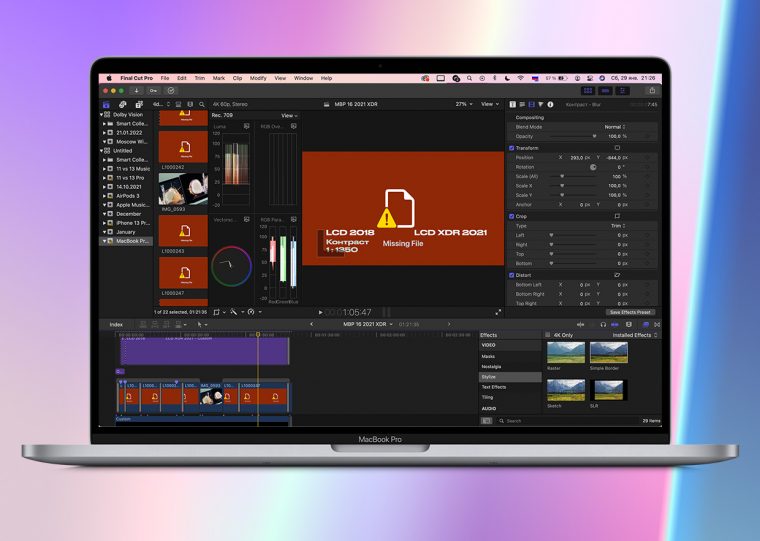The image size is (760, 541).
Task: Open the Final Cut Pro menu
Action: [x=136, y=78]
